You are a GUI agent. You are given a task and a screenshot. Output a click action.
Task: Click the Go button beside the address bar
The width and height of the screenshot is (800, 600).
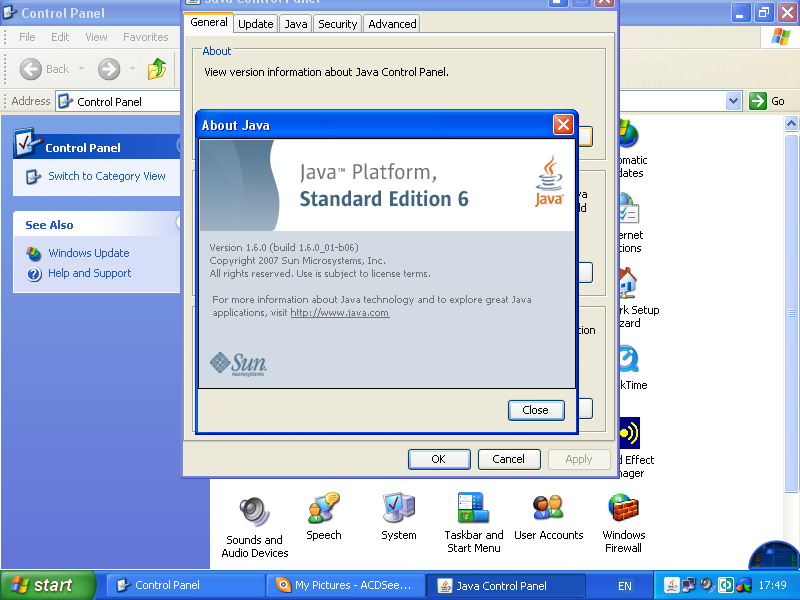pos(767,101)
